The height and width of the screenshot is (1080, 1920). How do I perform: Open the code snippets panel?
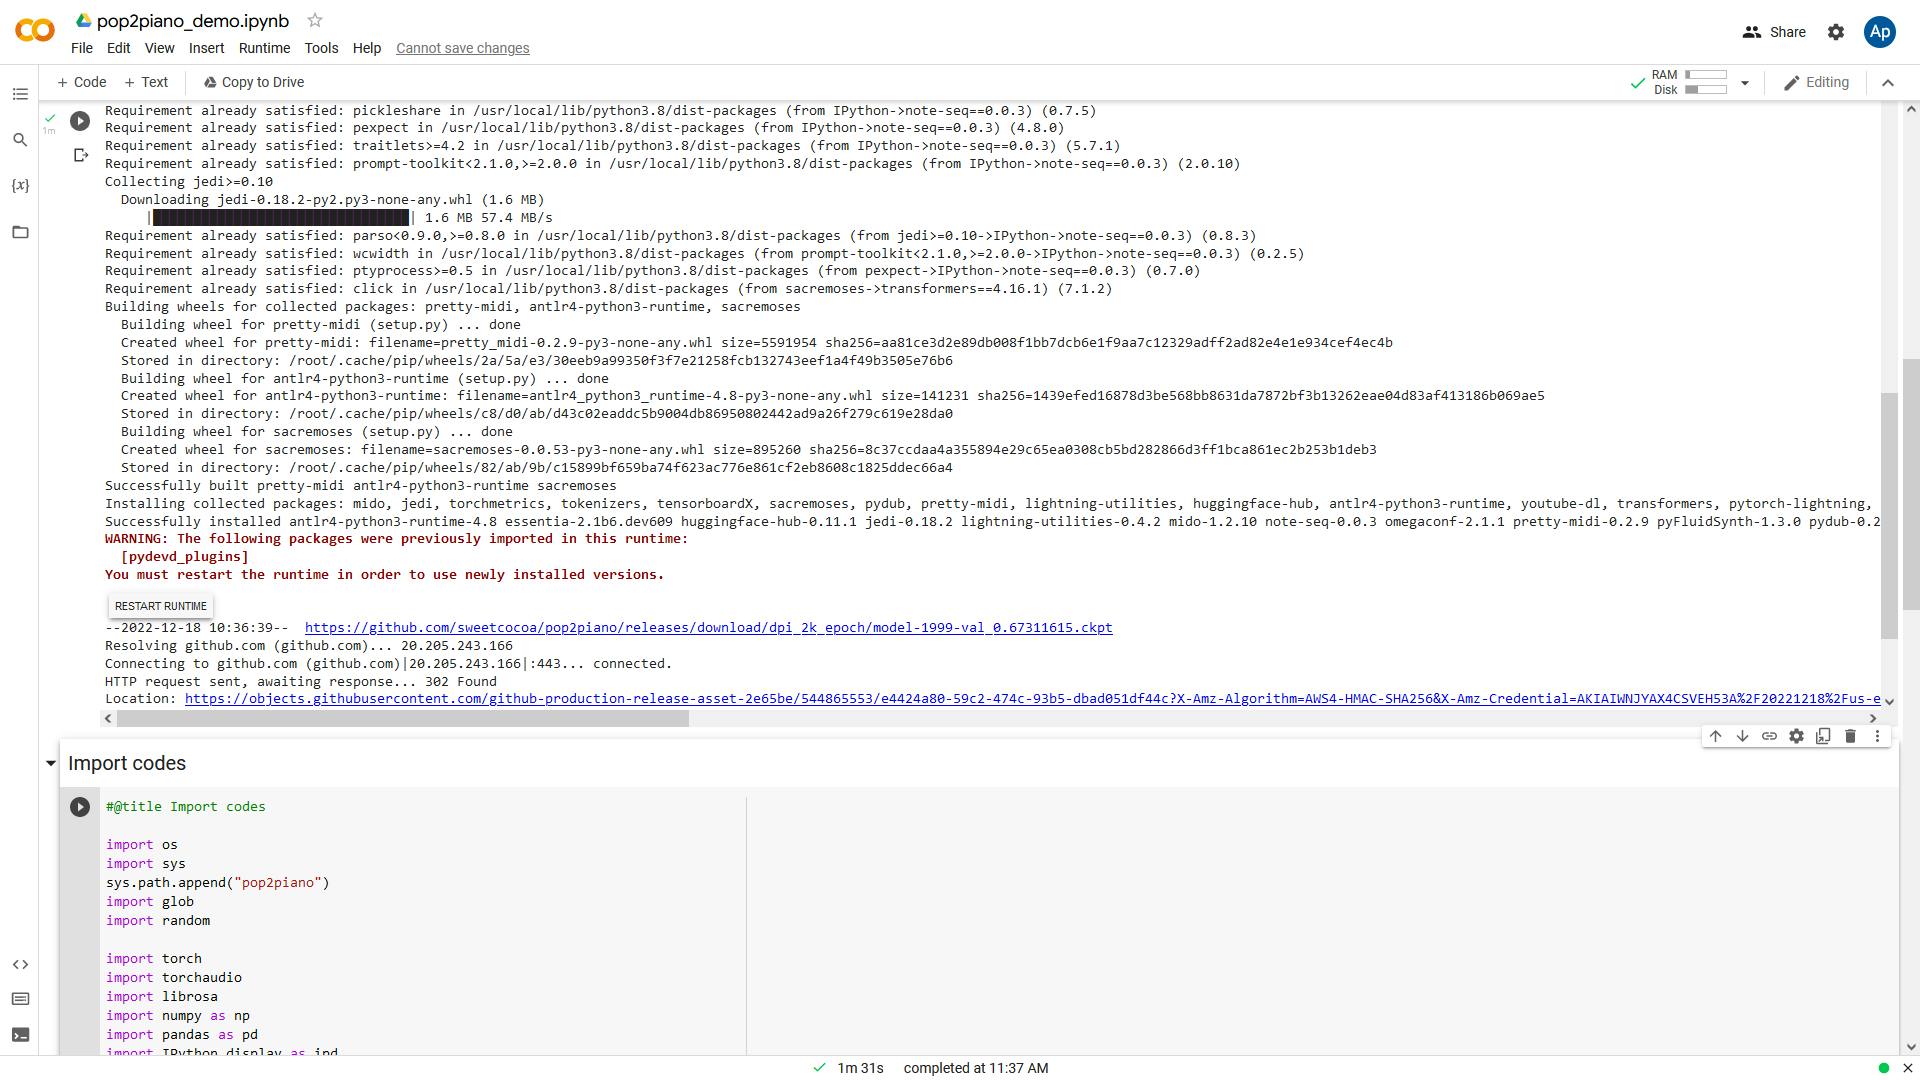20,965
